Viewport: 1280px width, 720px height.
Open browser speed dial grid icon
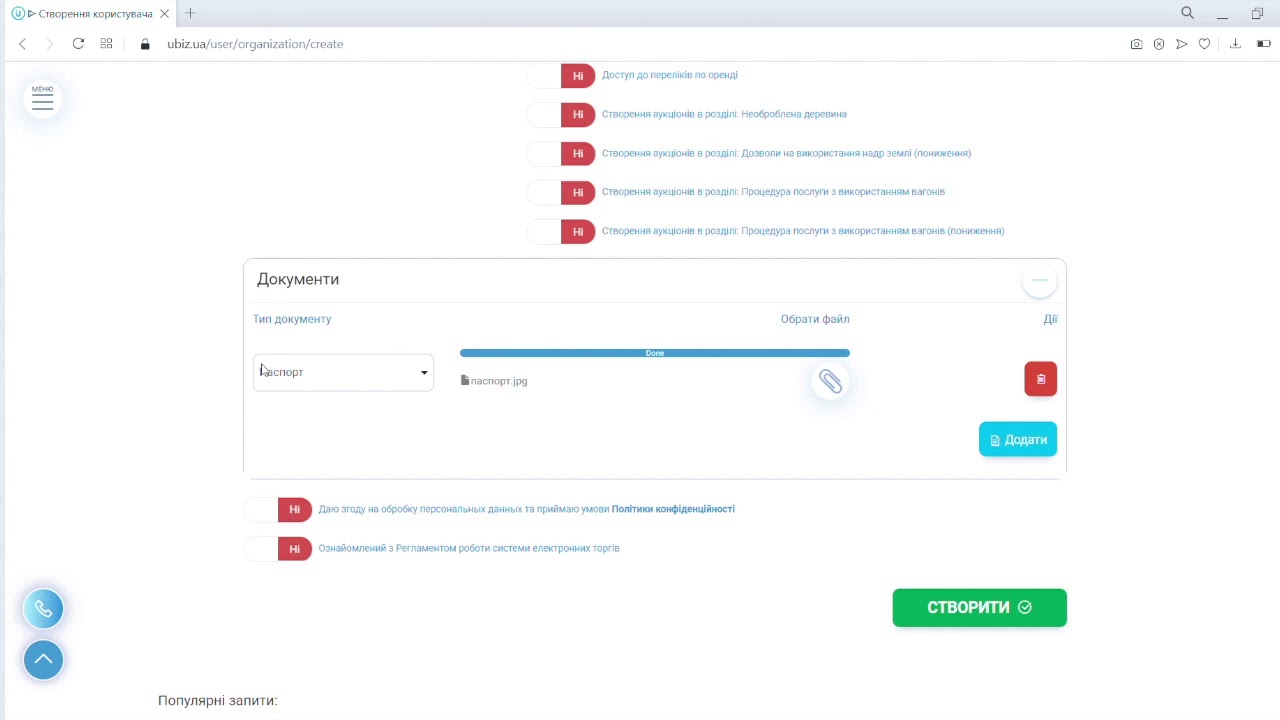pyautogui.click(x=106, y=44)
